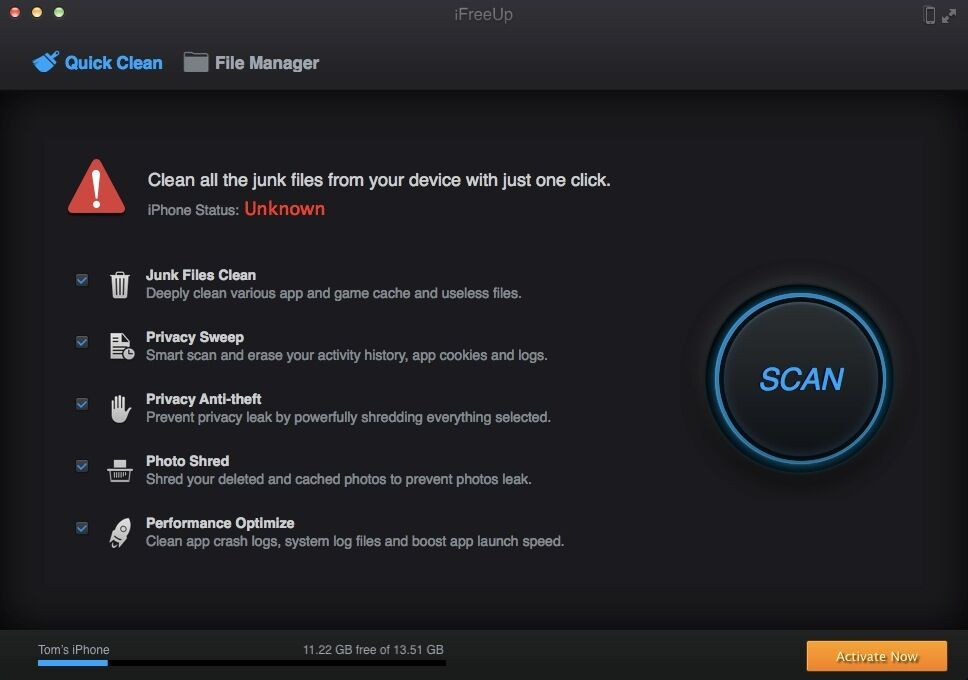Click the trash can Junk Files icon

(x=120, y=285)
